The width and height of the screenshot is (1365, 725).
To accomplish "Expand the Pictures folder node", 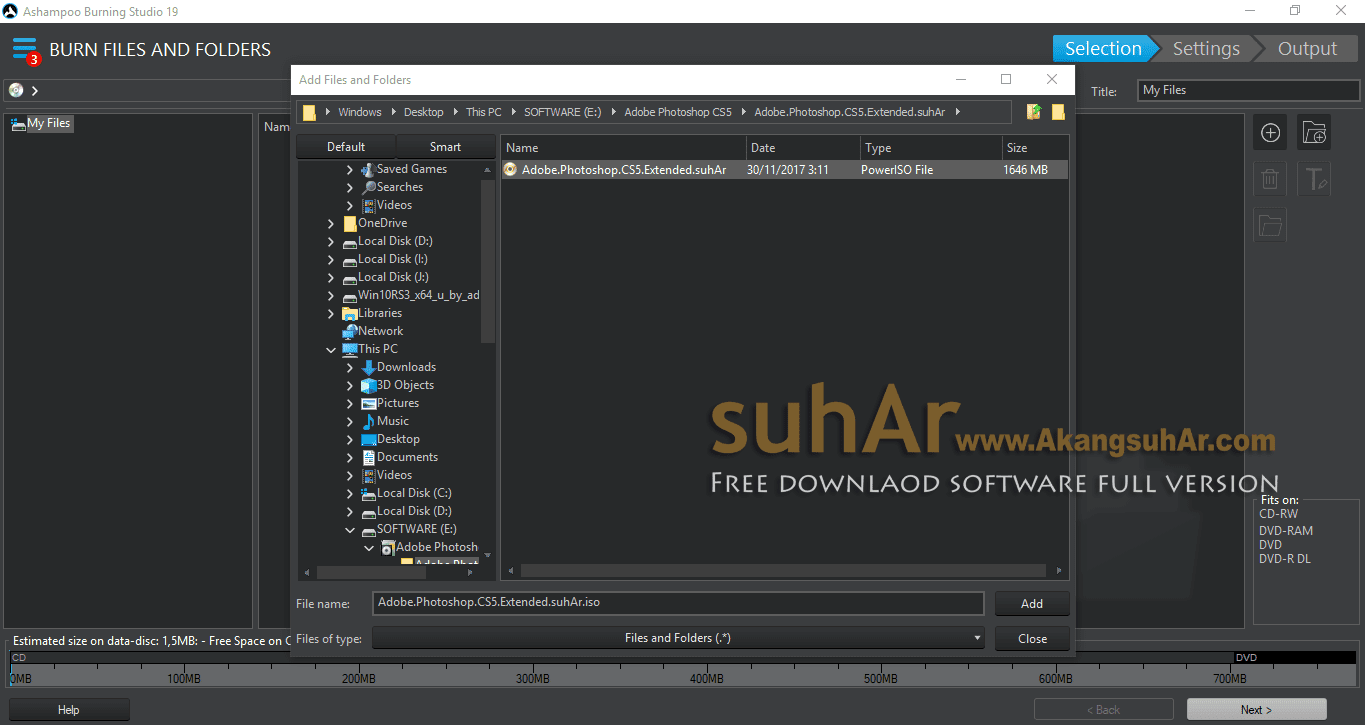I will [x=350, y=403].
